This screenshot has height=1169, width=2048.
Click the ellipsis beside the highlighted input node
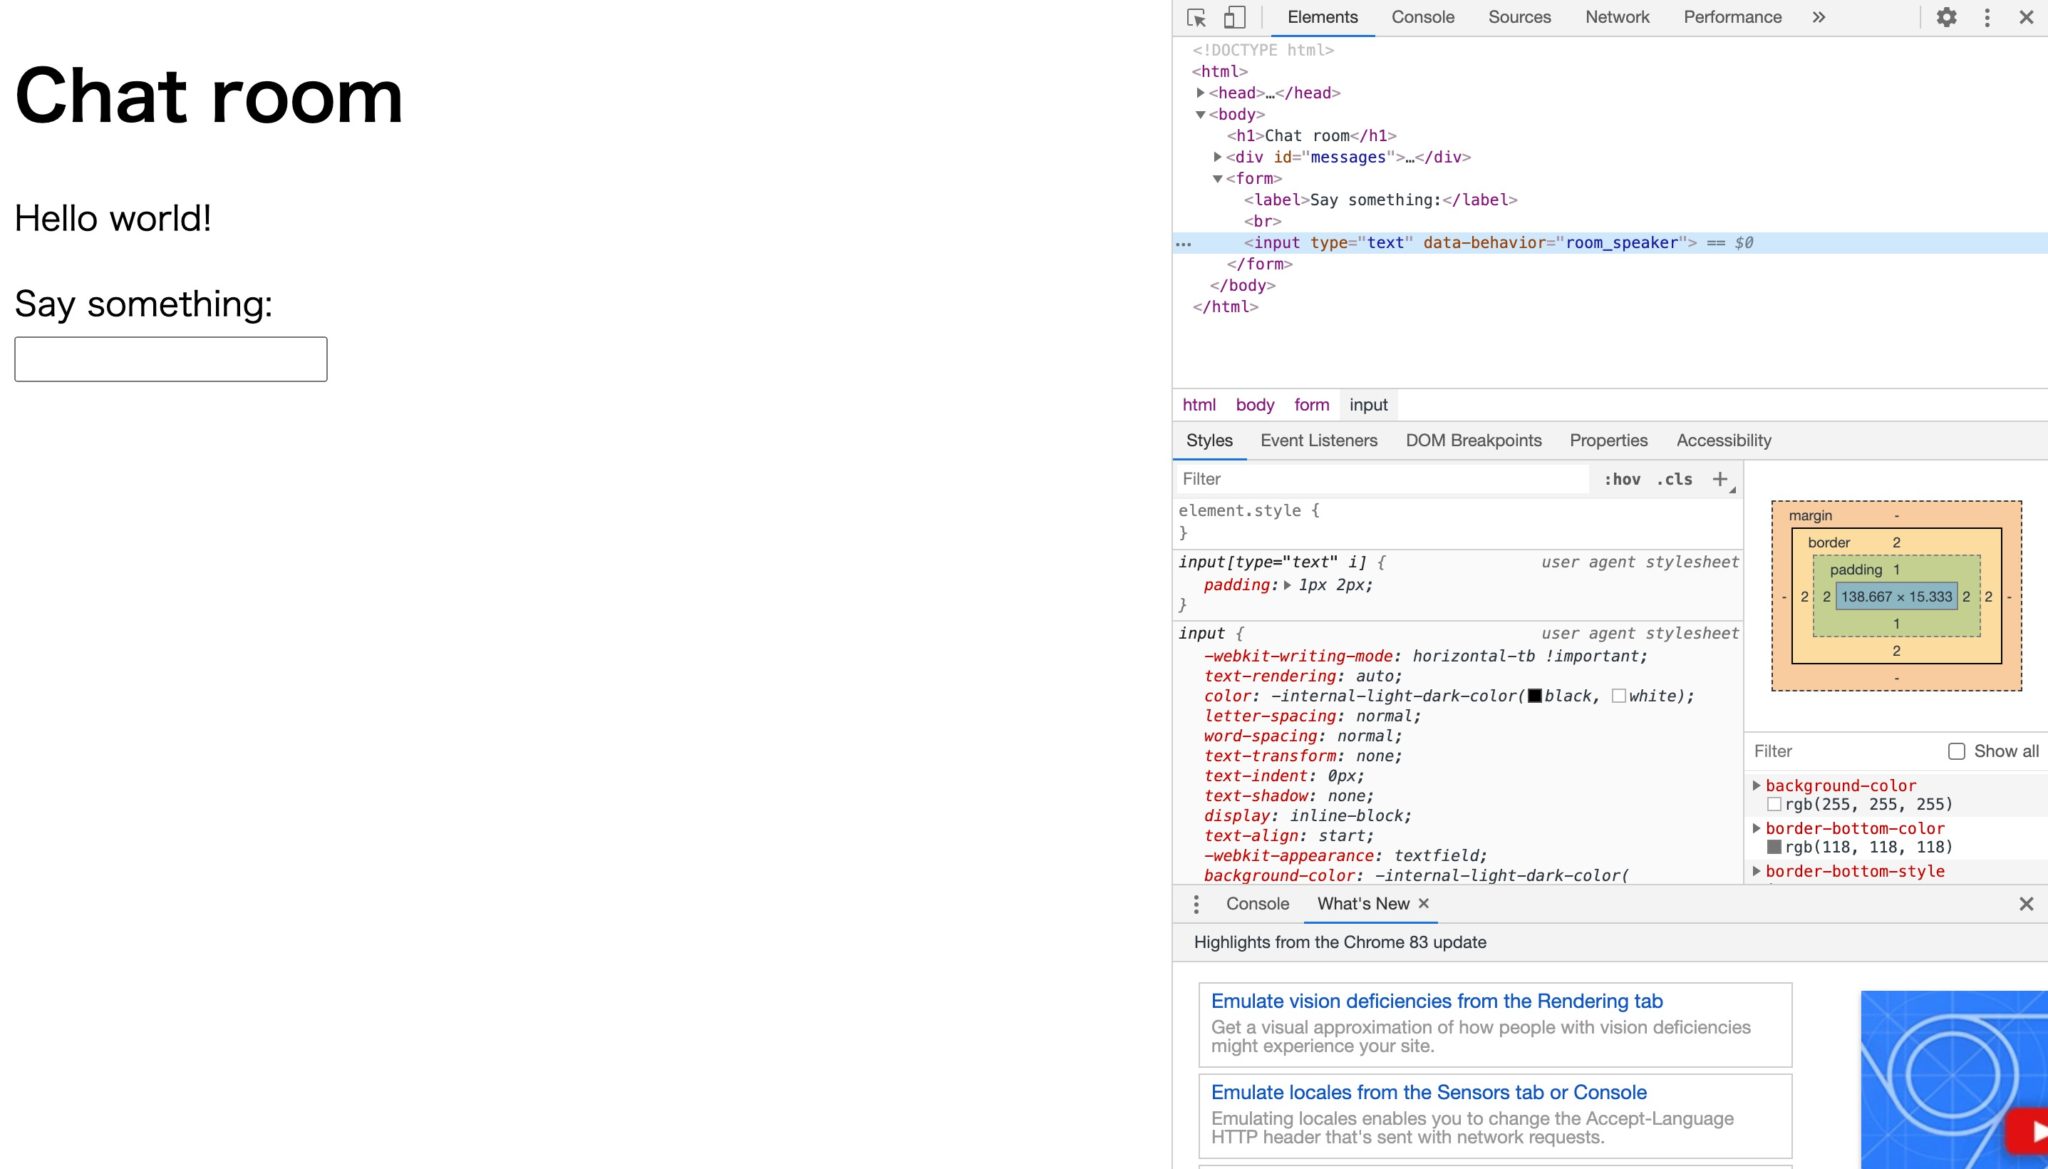point(1184,242)
